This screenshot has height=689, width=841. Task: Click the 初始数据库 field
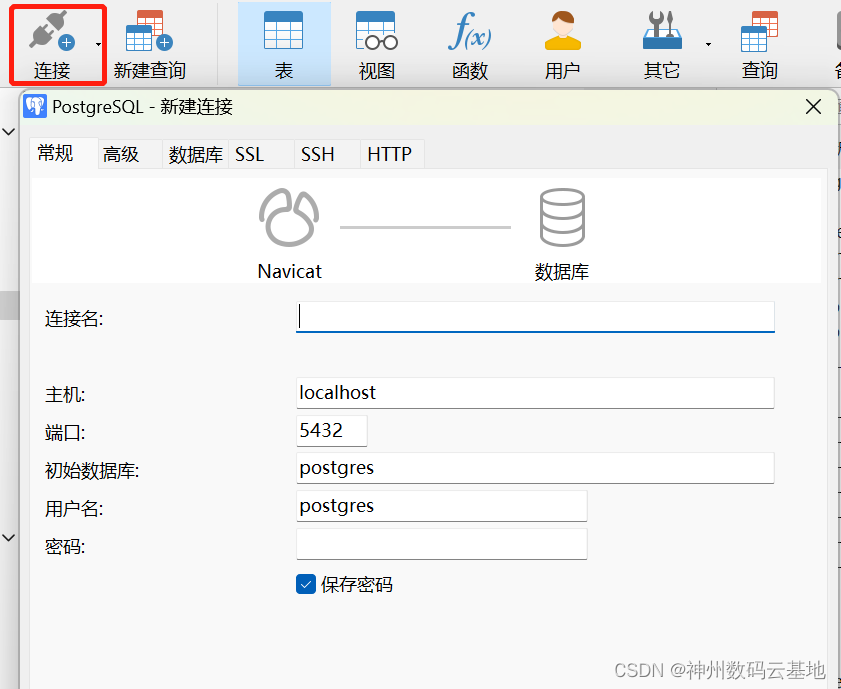535,468
